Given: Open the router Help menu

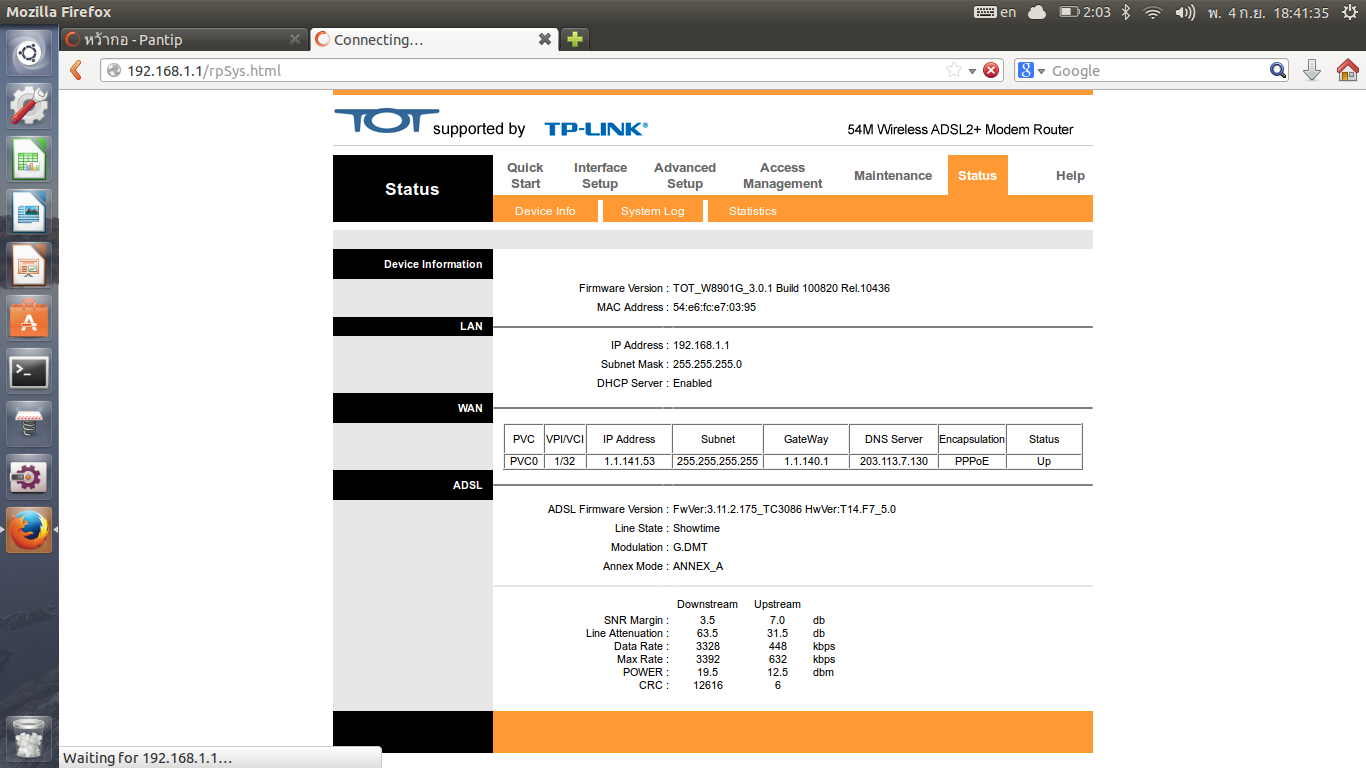Looking at the screenshot, I should 1070,175.
